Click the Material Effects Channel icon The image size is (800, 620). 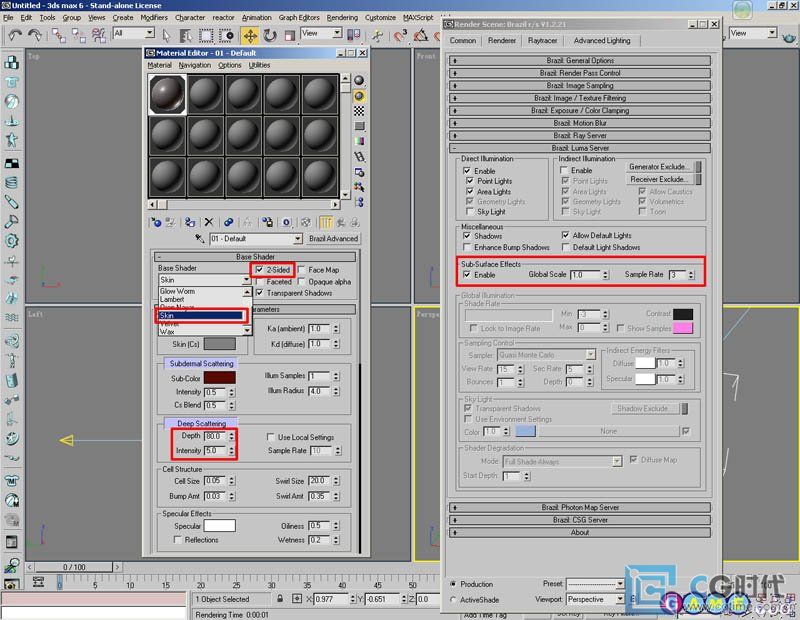286,222
